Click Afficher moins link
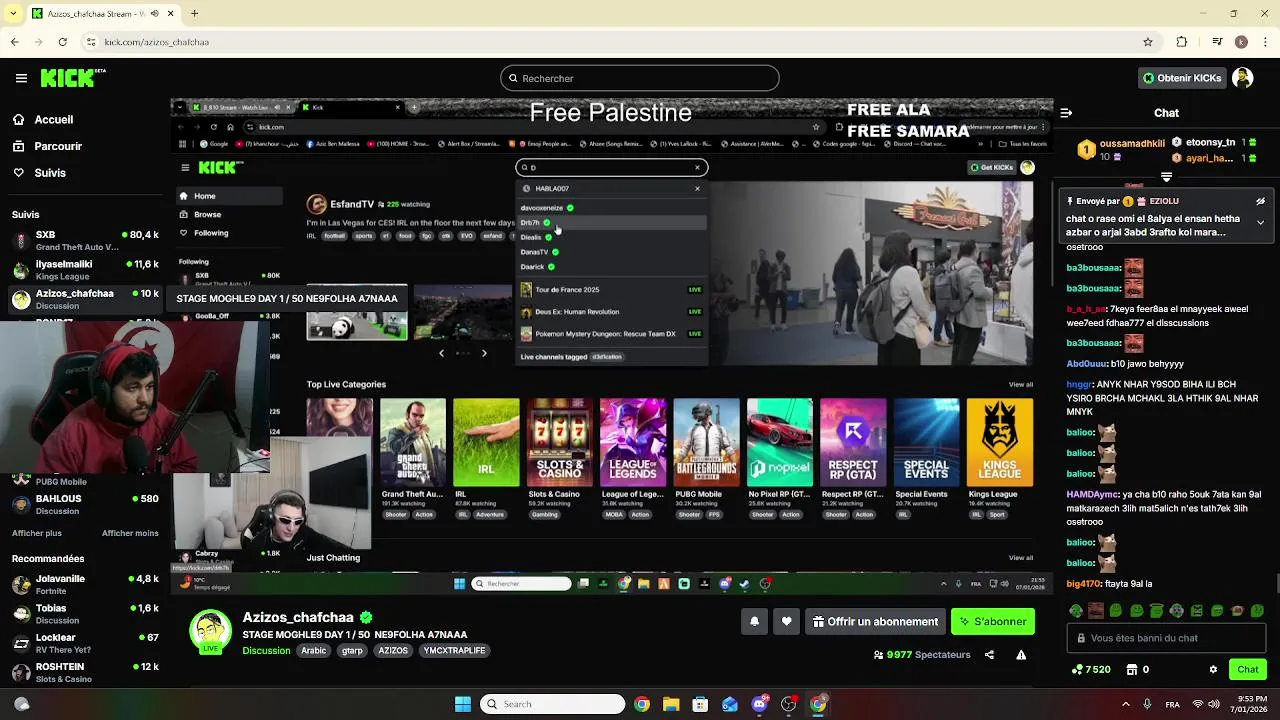Screen dimensions: 1280x720 coord(130,533)
